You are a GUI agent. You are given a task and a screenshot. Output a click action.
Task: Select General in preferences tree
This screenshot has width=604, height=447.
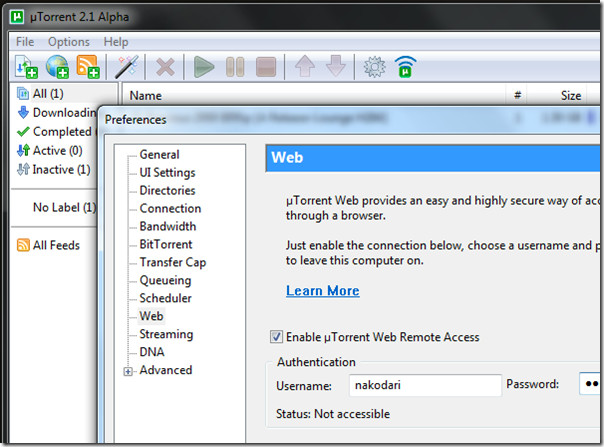[x=159, y=155]
